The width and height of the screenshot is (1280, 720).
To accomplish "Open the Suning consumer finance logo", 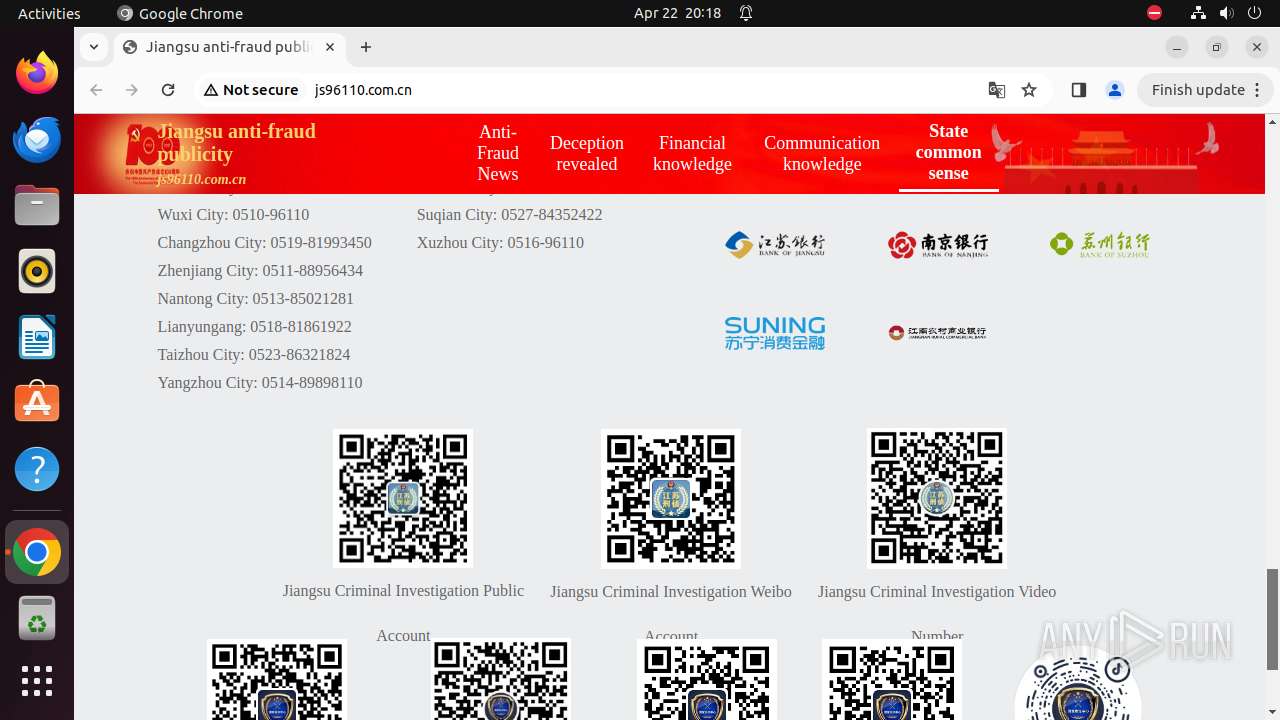I will (775, 333).
